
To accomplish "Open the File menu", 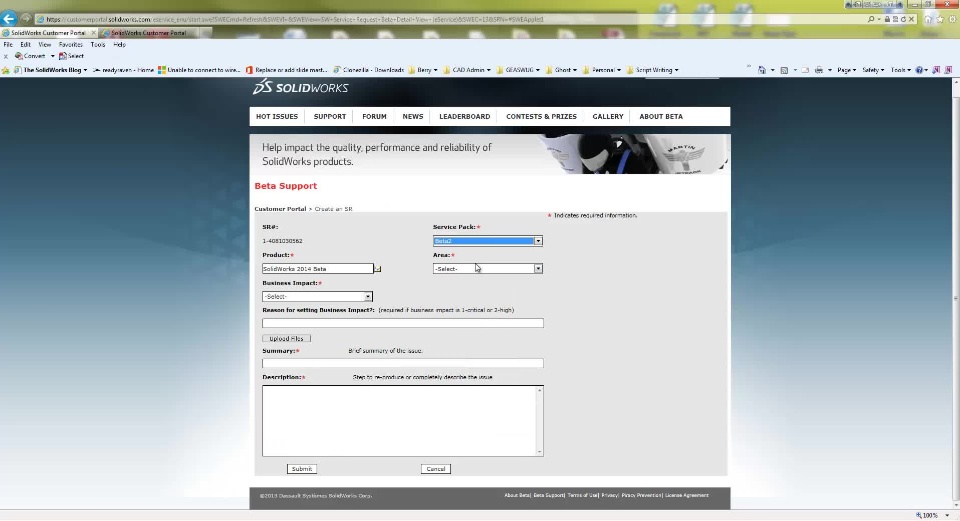I will [x=8, y=45].
